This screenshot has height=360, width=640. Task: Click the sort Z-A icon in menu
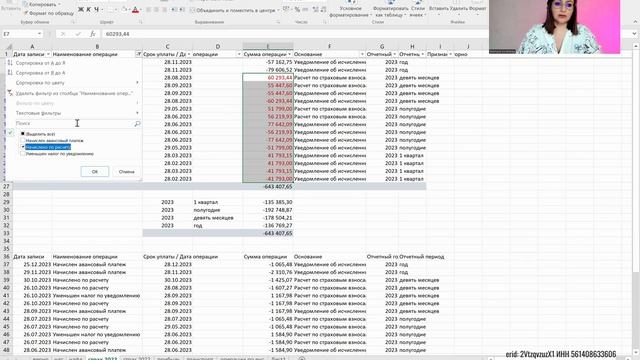point(10,73)
